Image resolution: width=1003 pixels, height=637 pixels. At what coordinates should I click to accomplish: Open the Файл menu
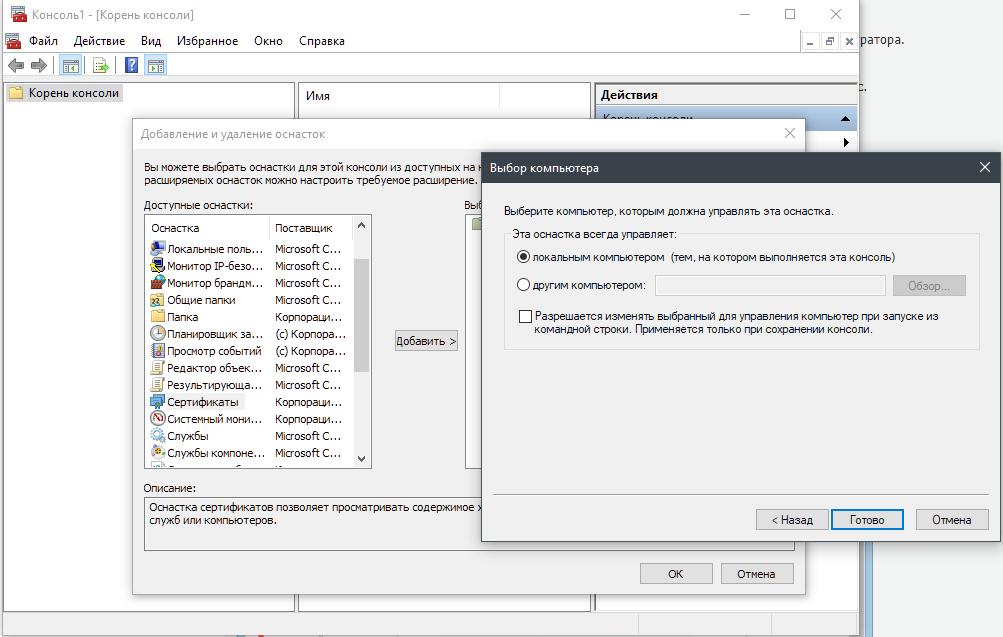point(43,41)
